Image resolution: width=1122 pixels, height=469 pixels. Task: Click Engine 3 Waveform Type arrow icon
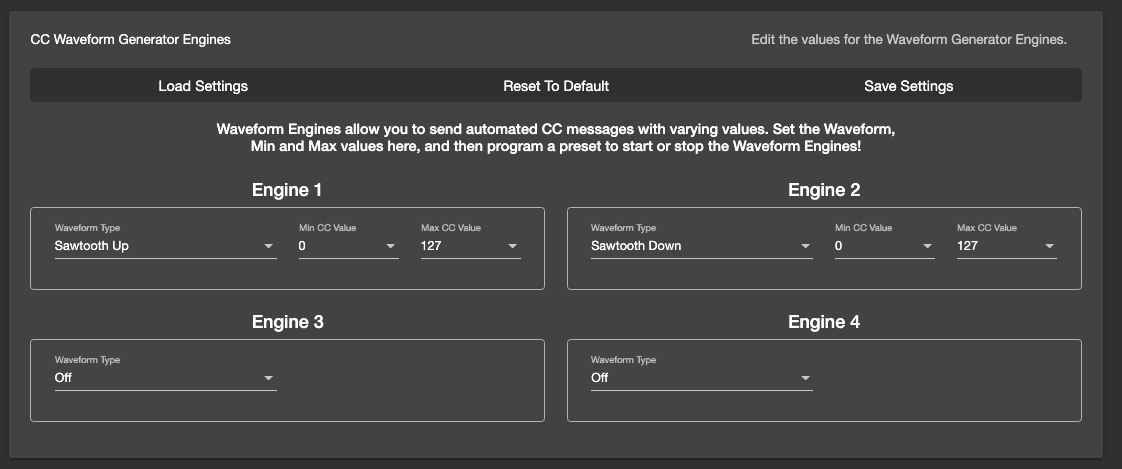tap(268, 378)
